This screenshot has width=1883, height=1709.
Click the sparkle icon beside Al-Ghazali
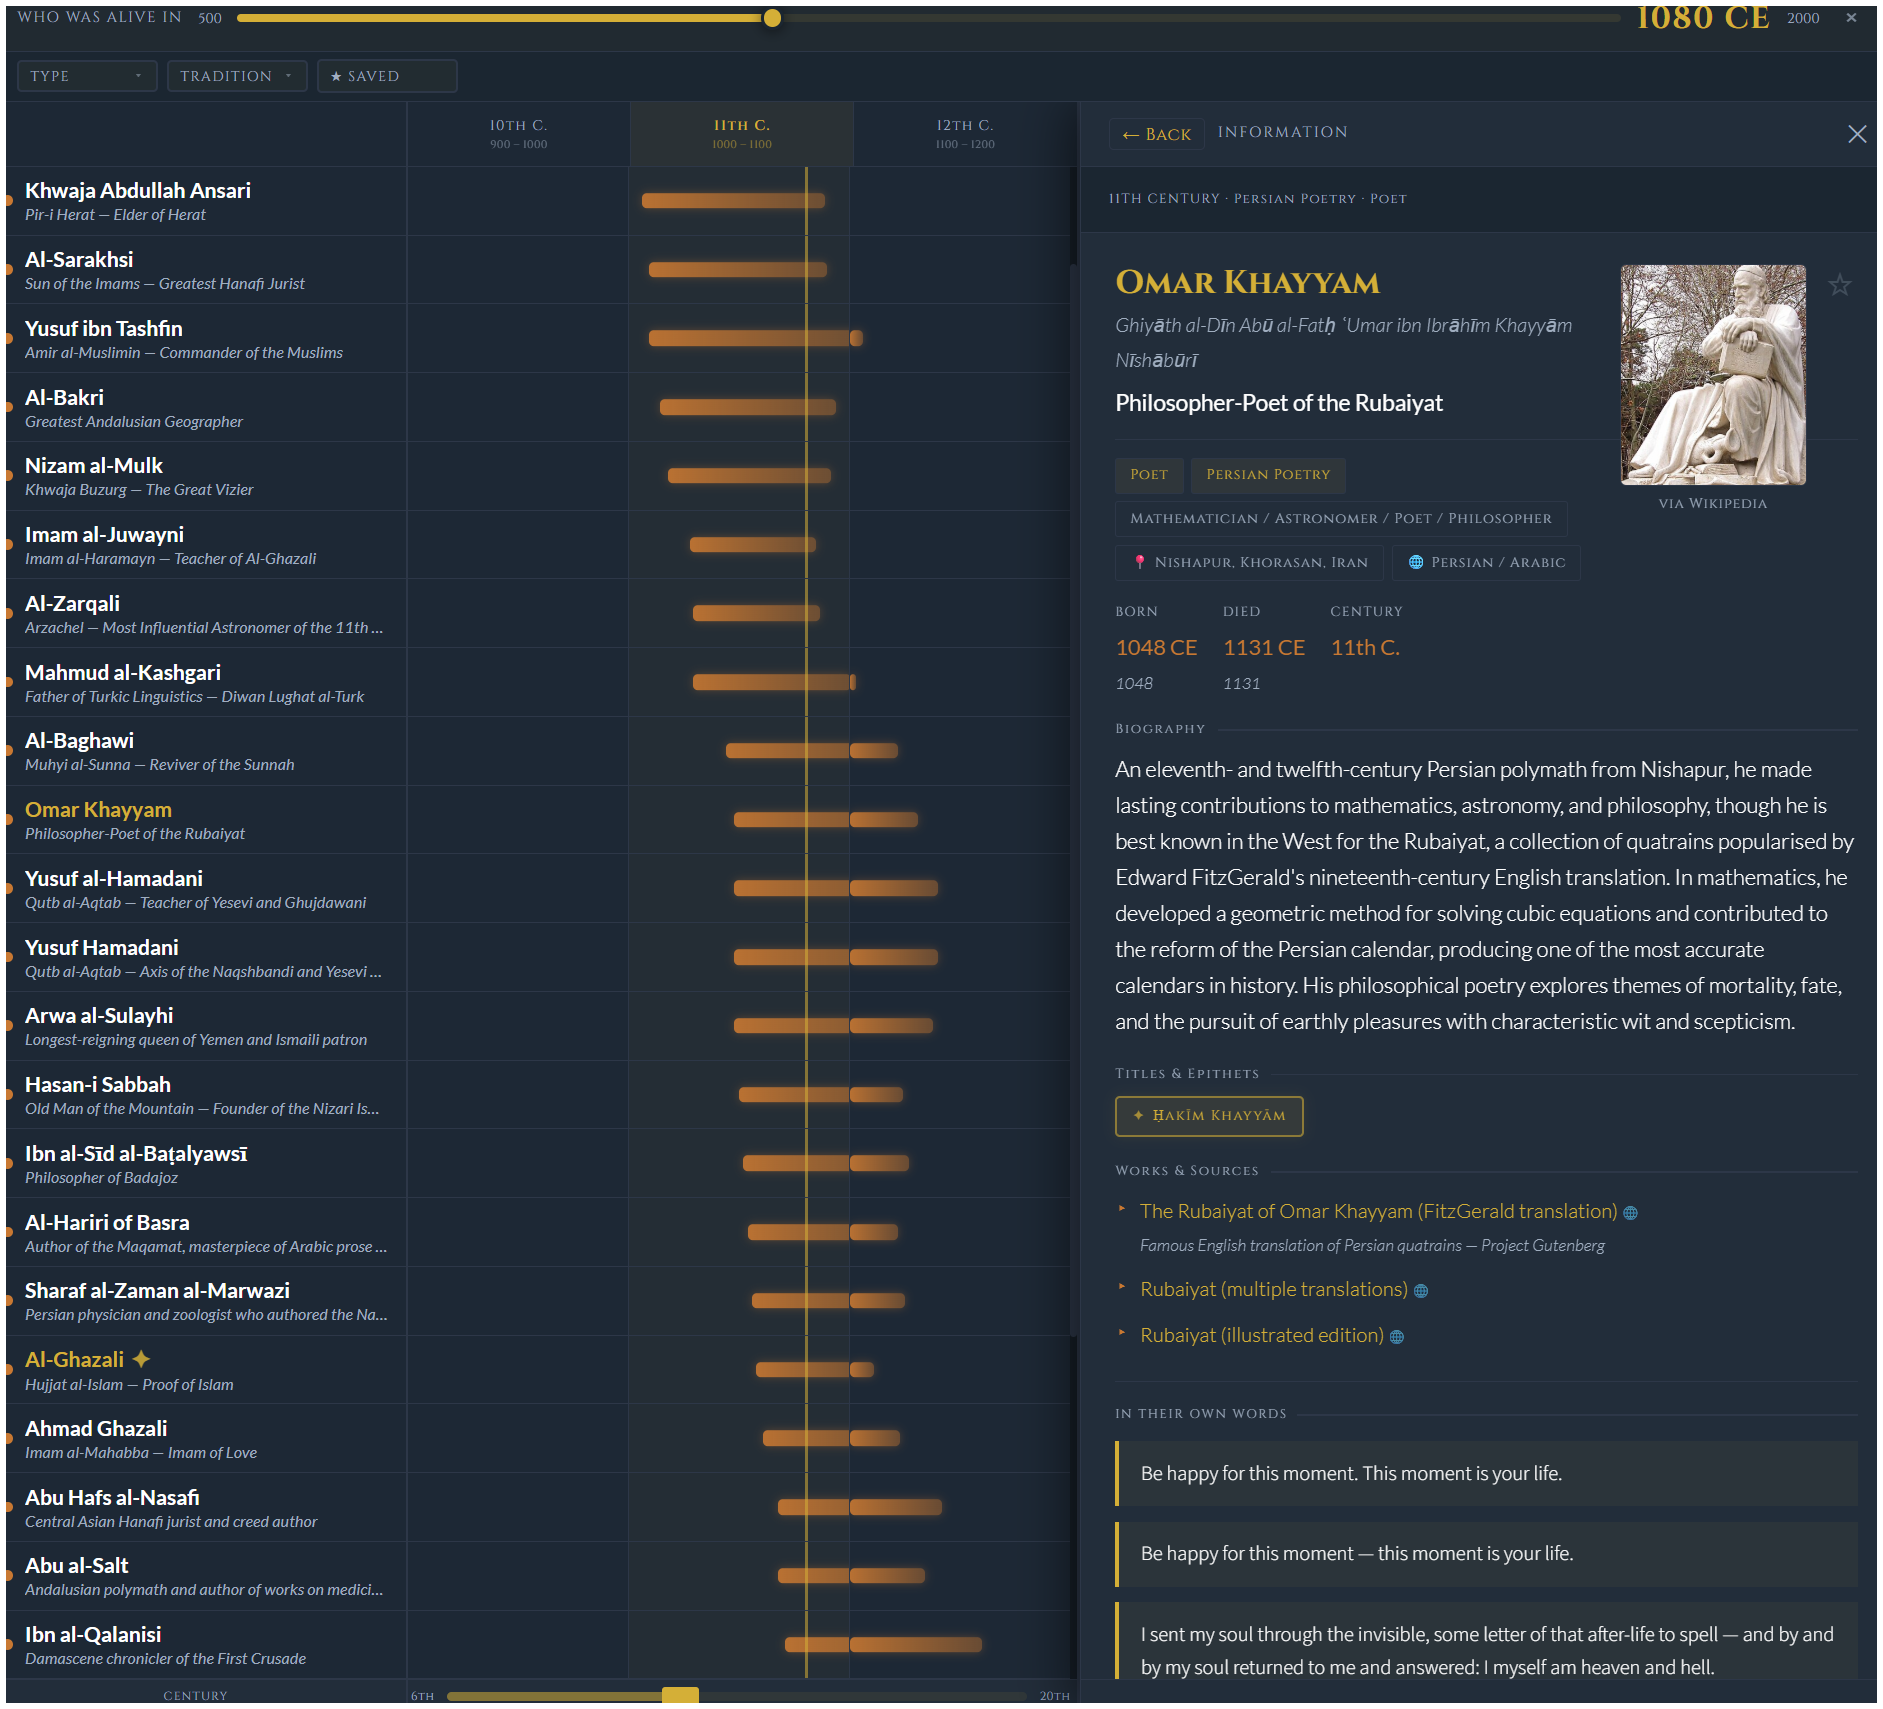141,1358
